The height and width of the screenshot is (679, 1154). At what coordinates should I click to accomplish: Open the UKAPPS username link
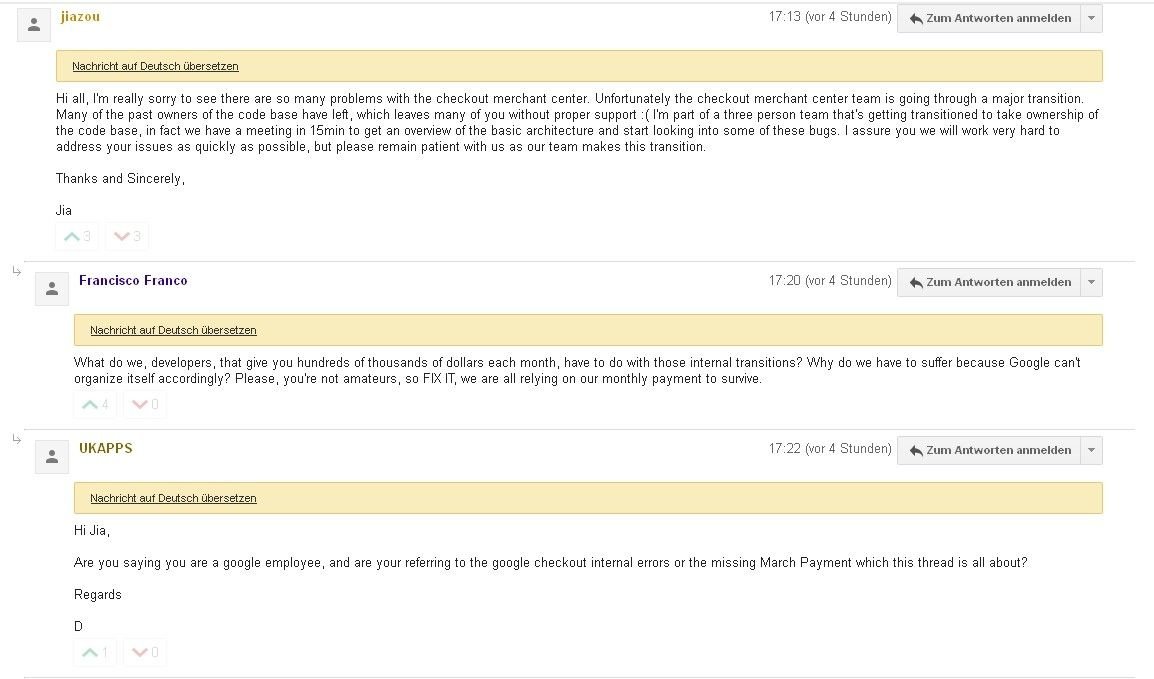pyautogui.click(x=106, y=448)
